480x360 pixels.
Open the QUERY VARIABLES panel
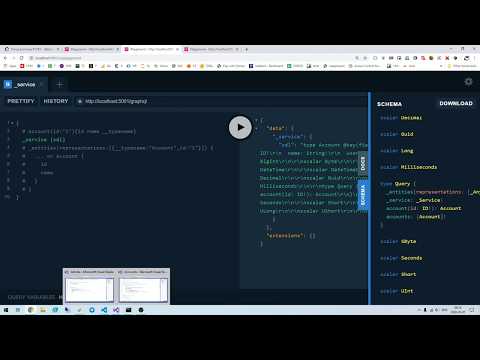[x=32, y=297]
